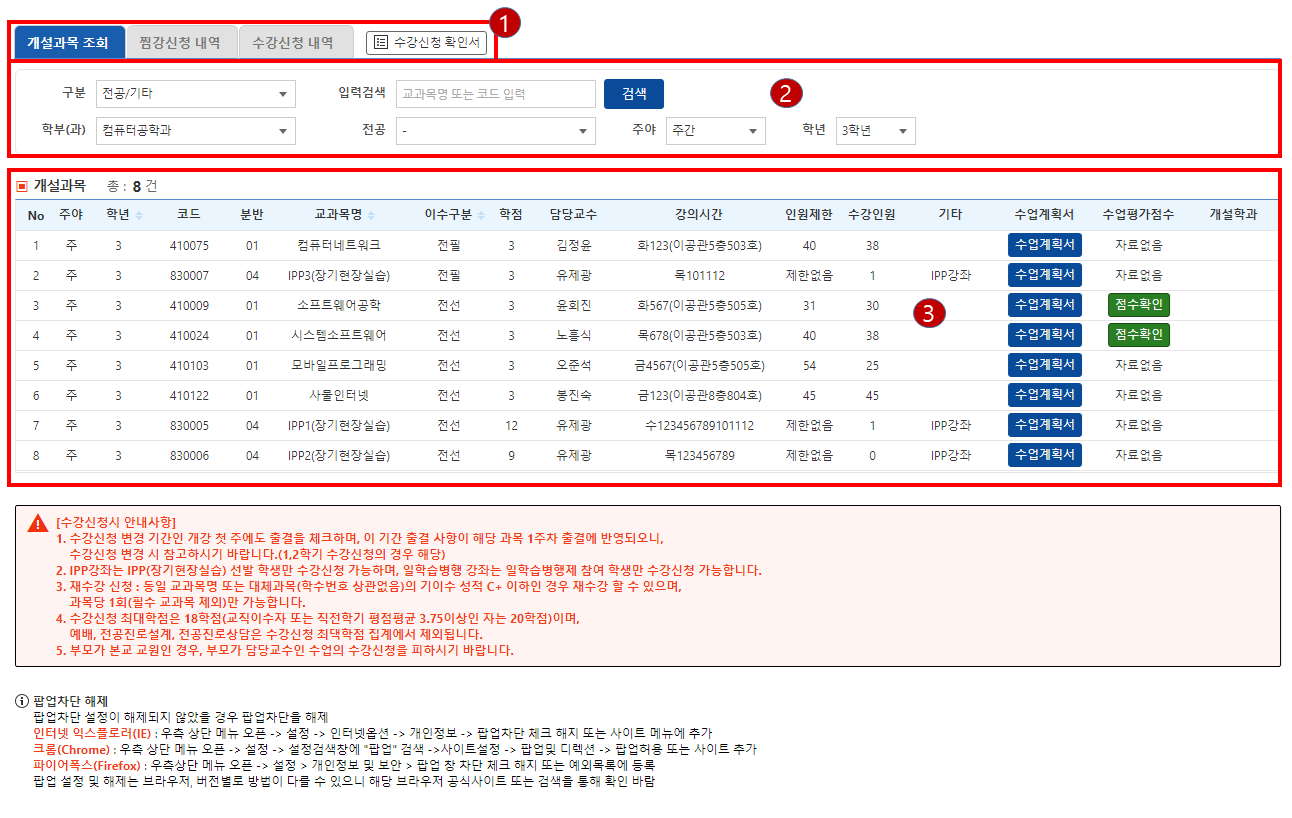Click the lecture time 화567(이공관5층505호)
1292x818 pixels.
click(x=699, y=305)
